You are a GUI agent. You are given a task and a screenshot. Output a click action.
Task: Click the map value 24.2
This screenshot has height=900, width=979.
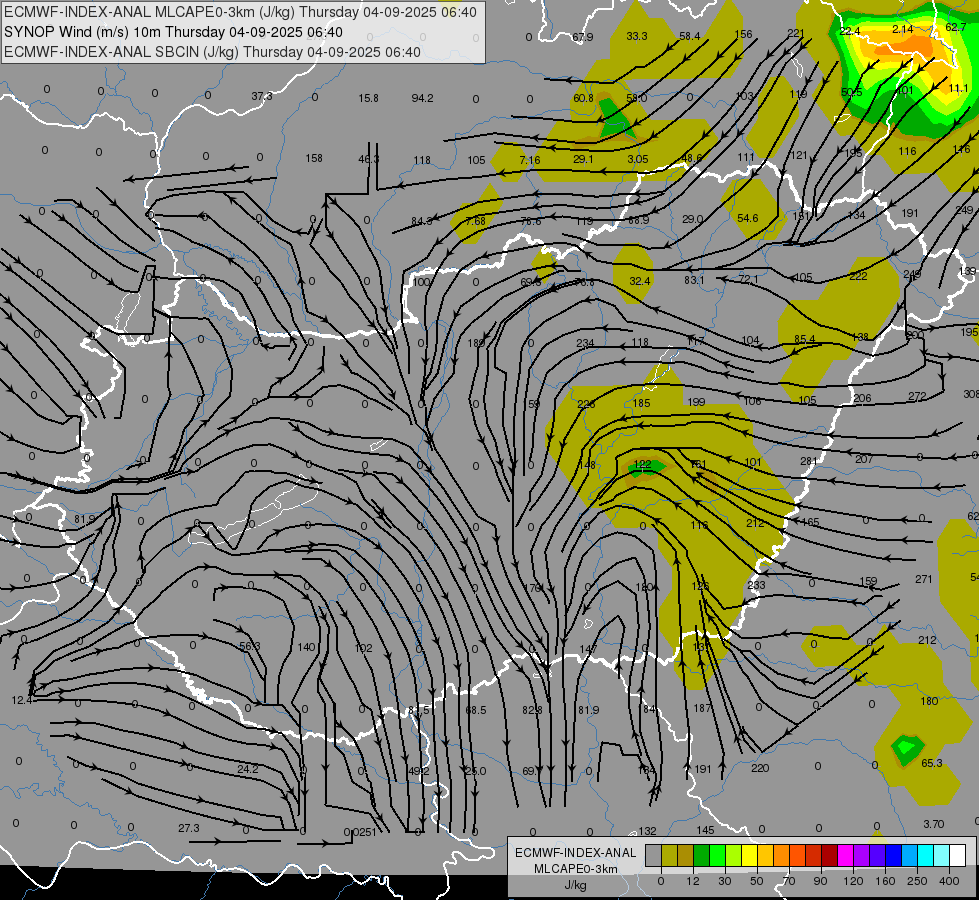coord(247,769)
